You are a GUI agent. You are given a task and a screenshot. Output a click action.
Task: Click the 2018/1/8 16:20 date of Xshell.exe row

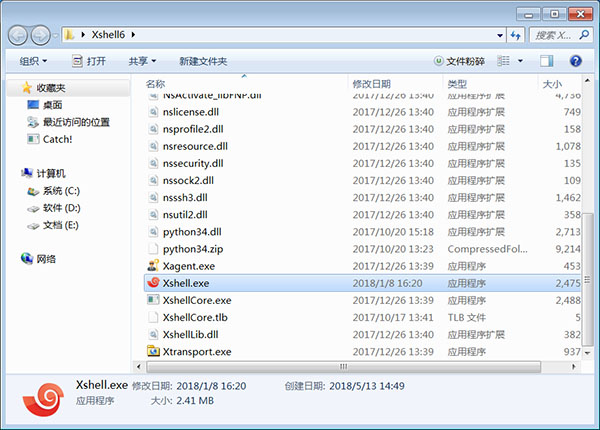pos(387,283)
